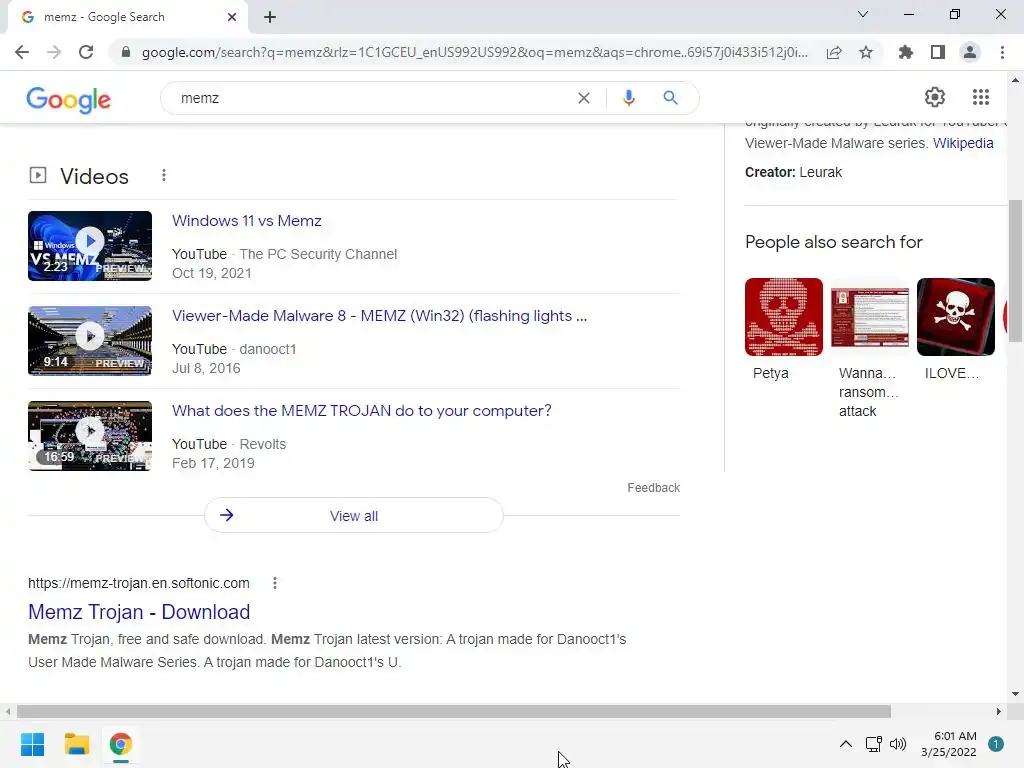Click the horizontal page scrollbar
Viewport: 1024px width, 768px height.
(x=454, y=711)
